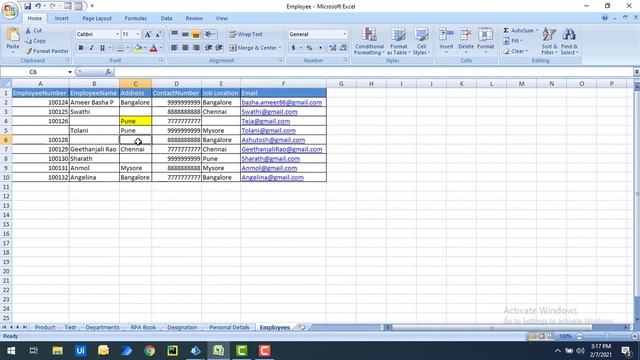Open basha.ameer86@gmail.com email link
Image resolution: width=640 pixels, height=360 pixels.
tap(282, 102)
